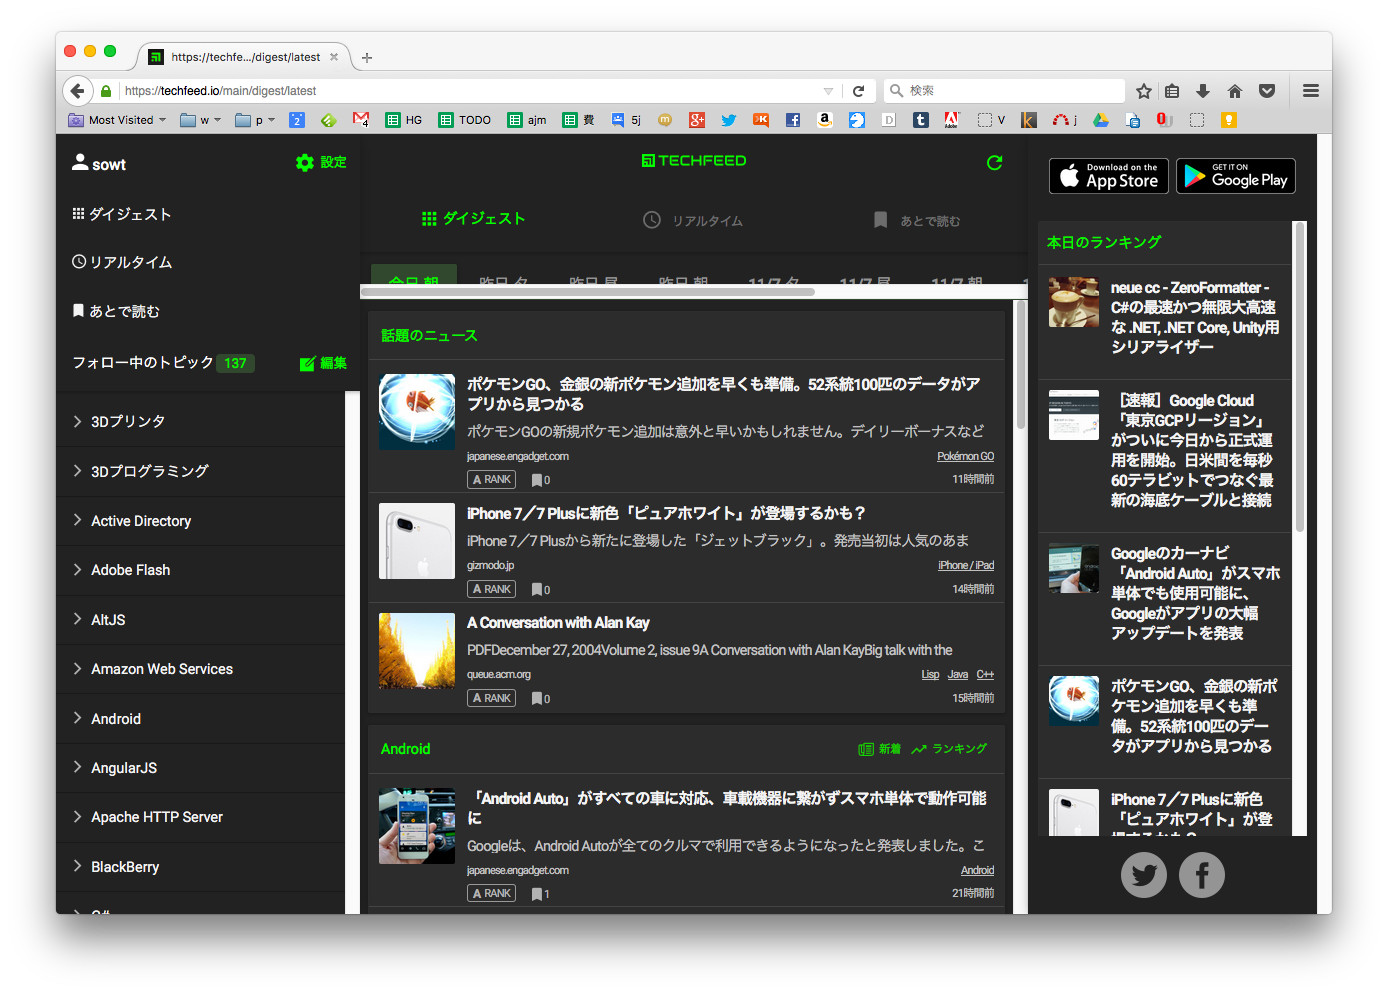This screenshot has width=1388, height=994.
Task: Click the green TechFeed refresh icon
Action: coord(994,162)
